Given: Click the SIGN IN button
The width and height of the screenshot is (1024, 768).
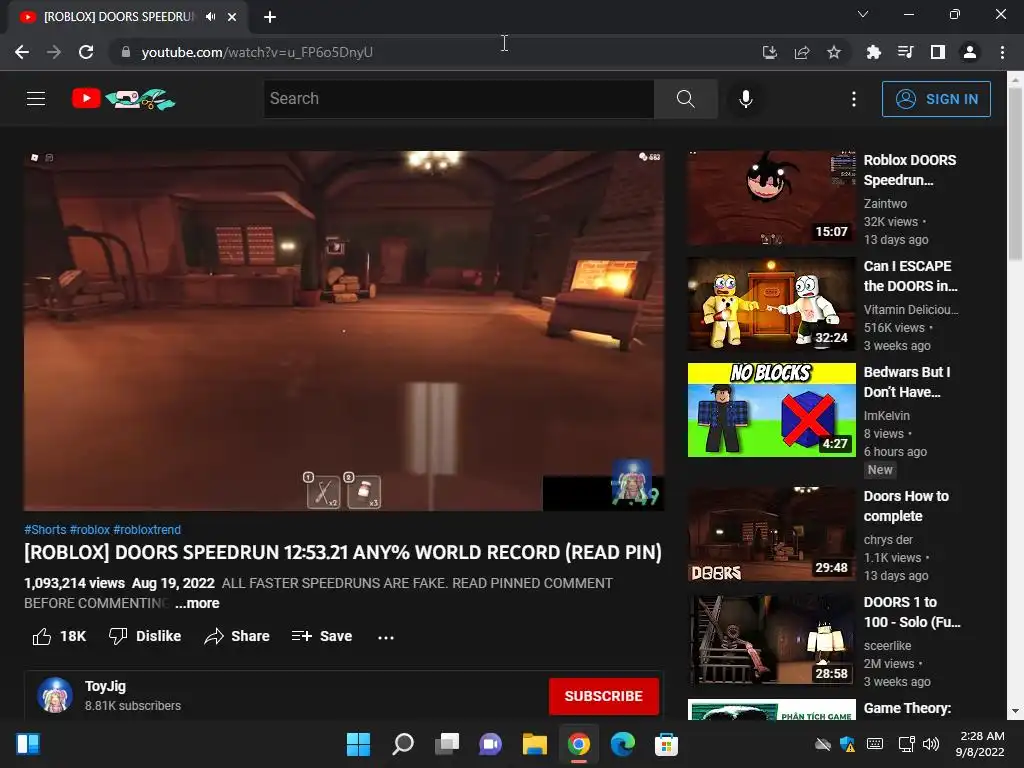Looking at the screenshot, I should 936,99.
